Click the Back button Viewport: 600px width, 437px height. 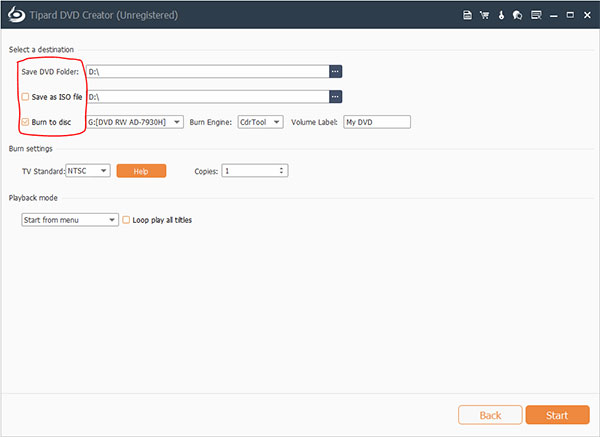pyautogui.click(x=490, y=415)
